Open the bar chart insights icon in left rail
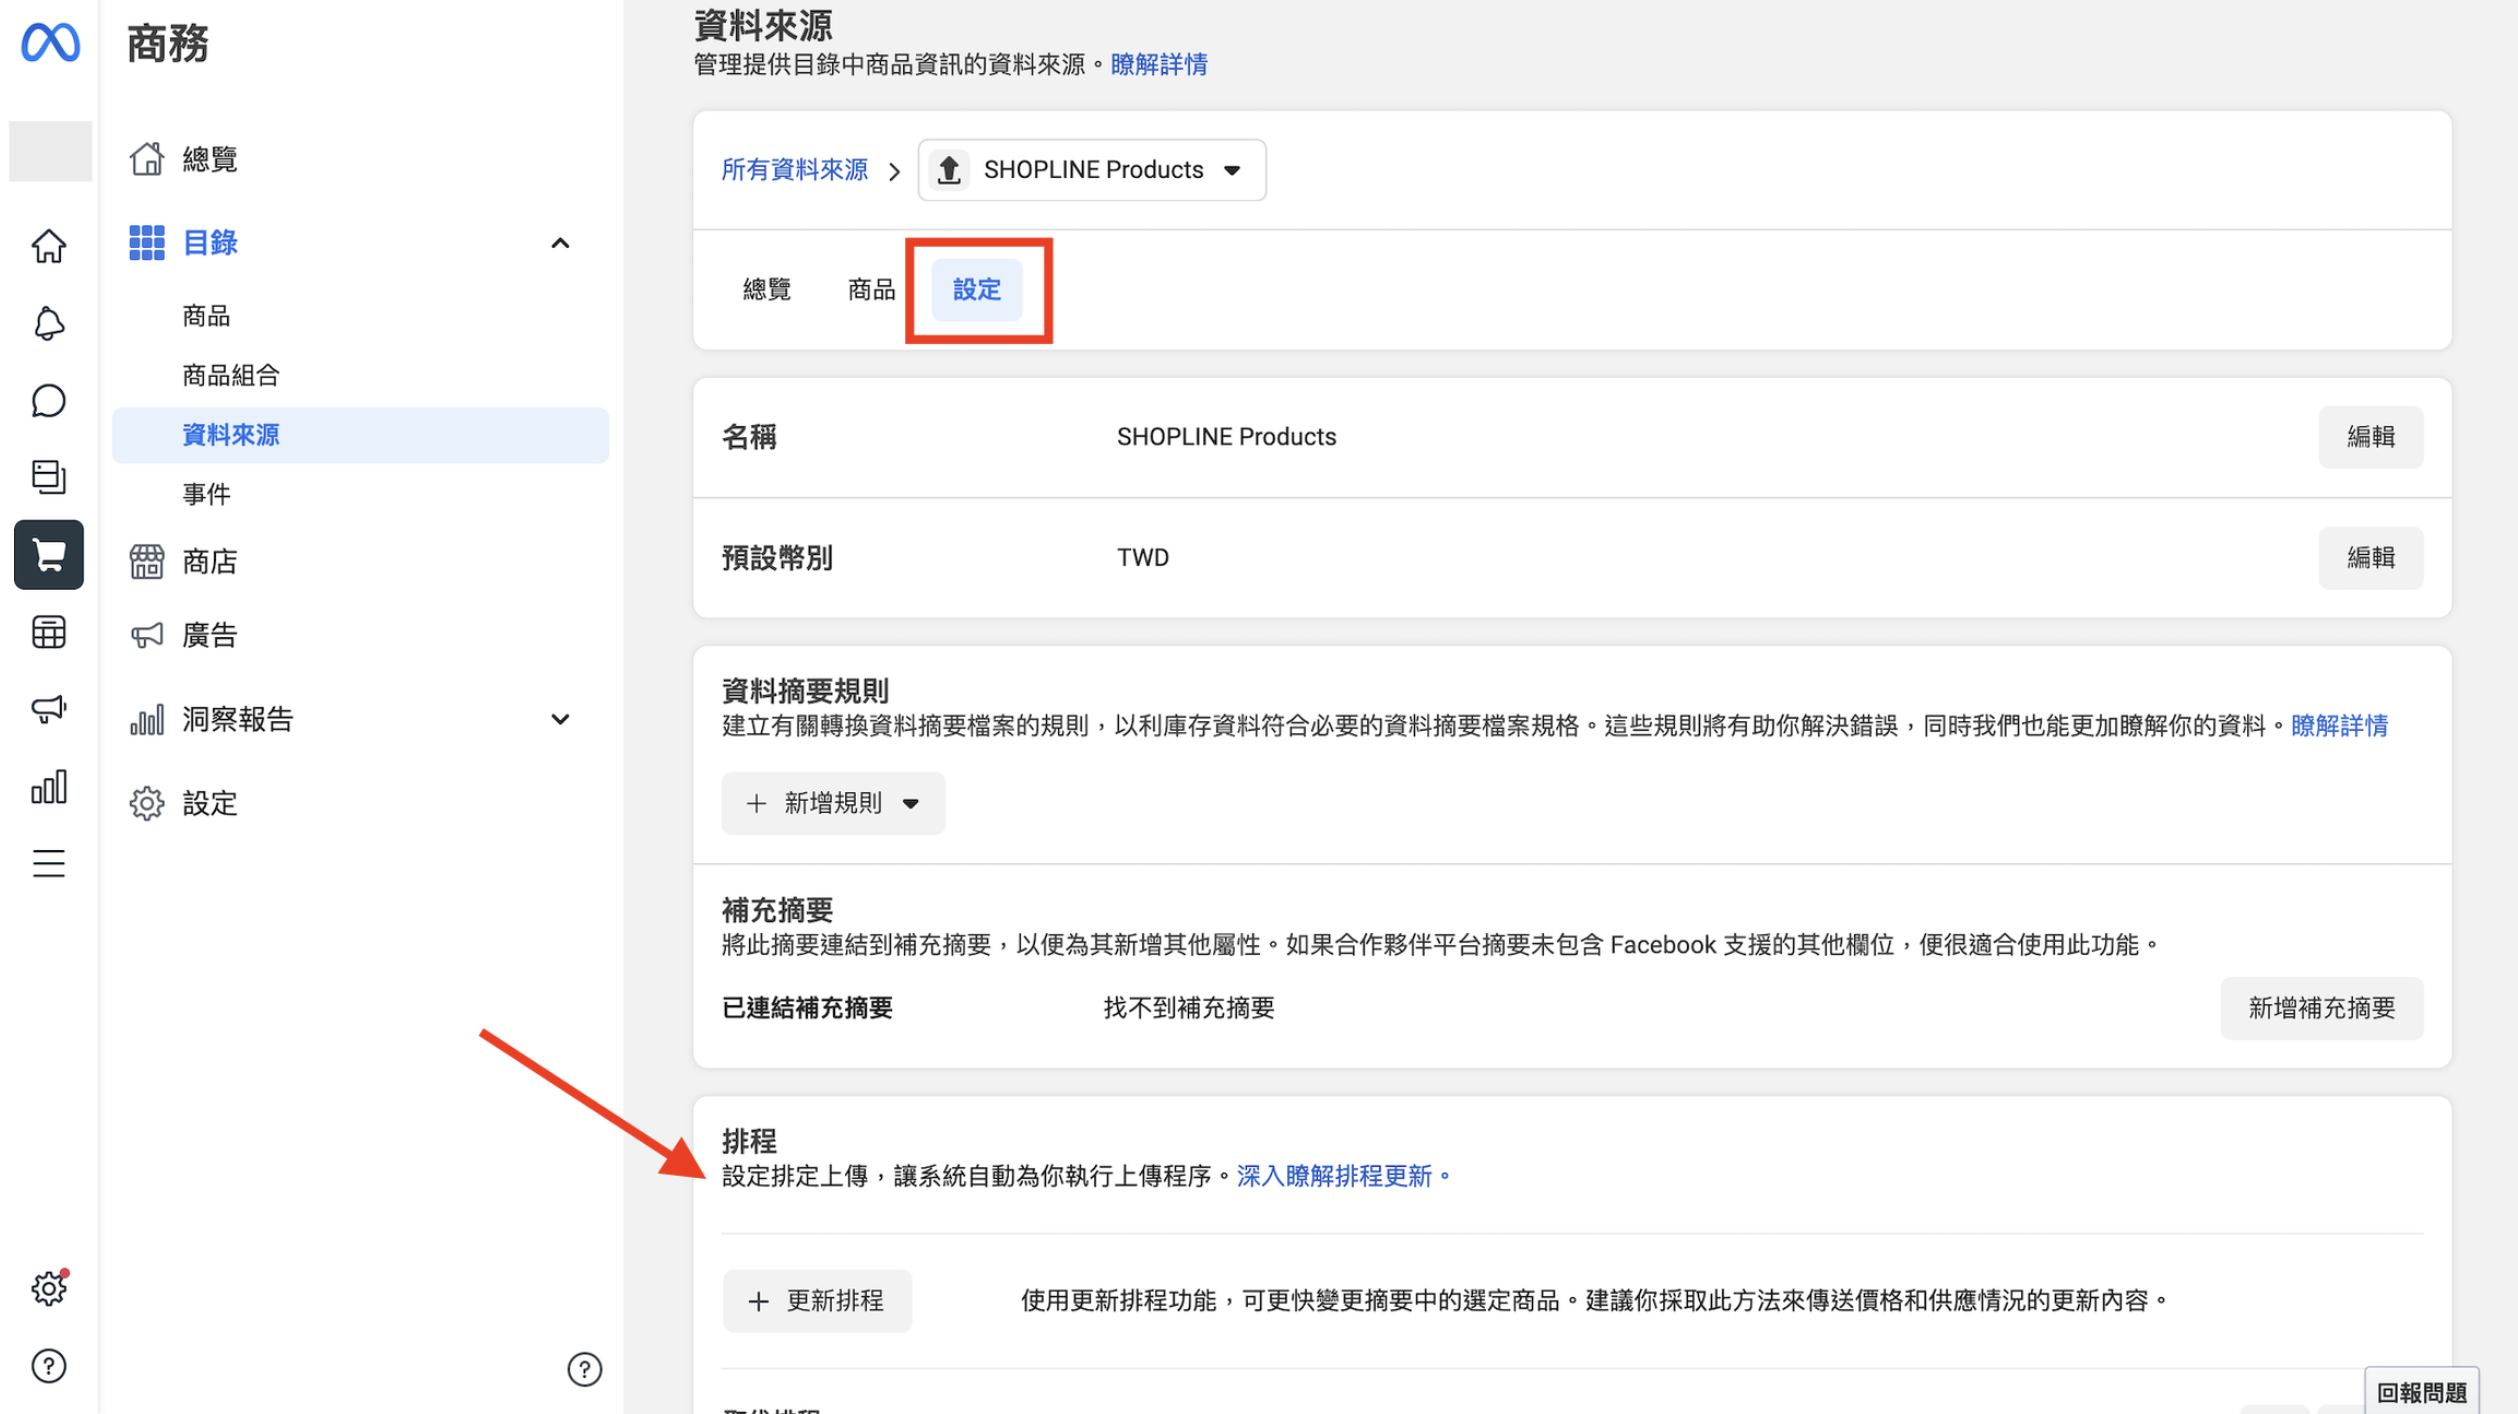2518x1414 pixels. [x=48, y=787]
